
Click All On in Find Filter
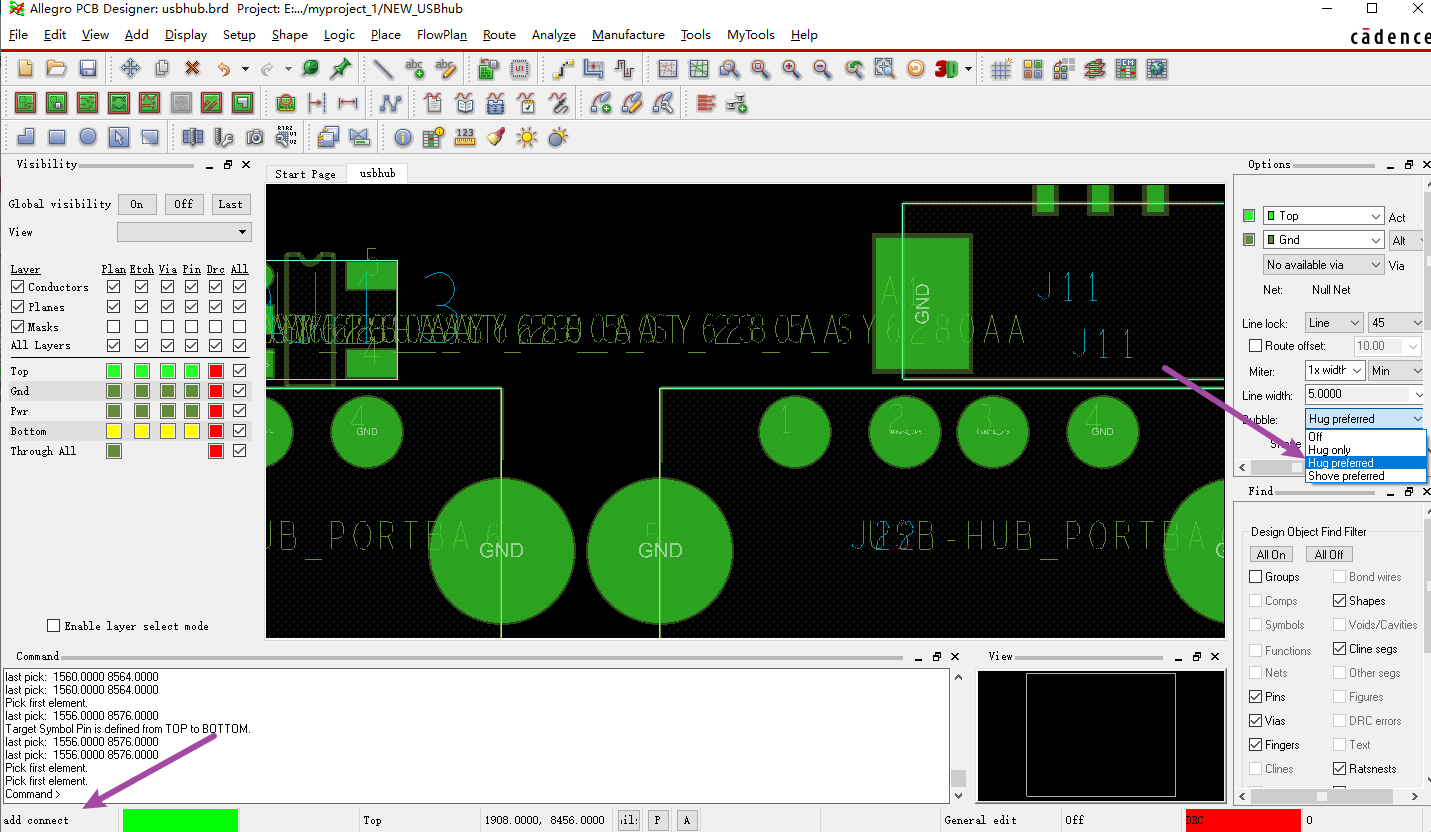1271,554
